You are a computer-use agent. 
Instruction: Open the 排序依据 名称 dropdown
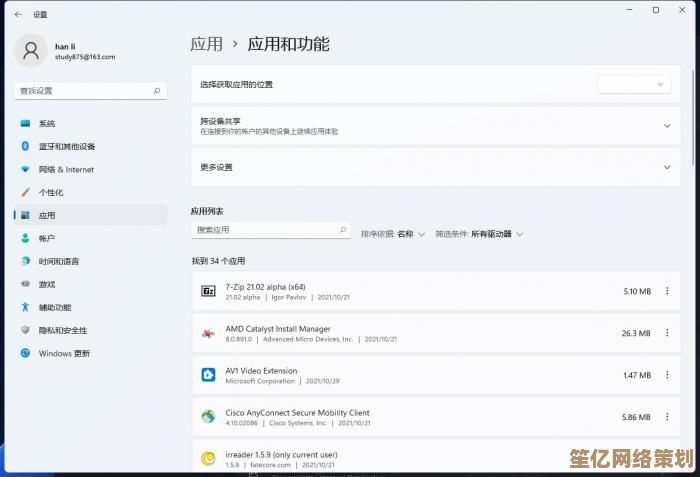(410, 234)
